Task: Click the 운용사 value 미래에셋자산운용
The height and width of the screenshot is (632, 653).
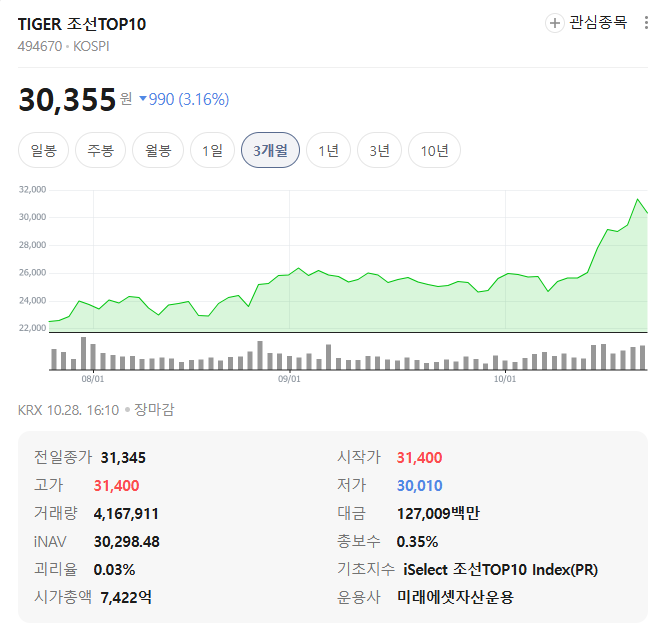Action: (455, 597)
